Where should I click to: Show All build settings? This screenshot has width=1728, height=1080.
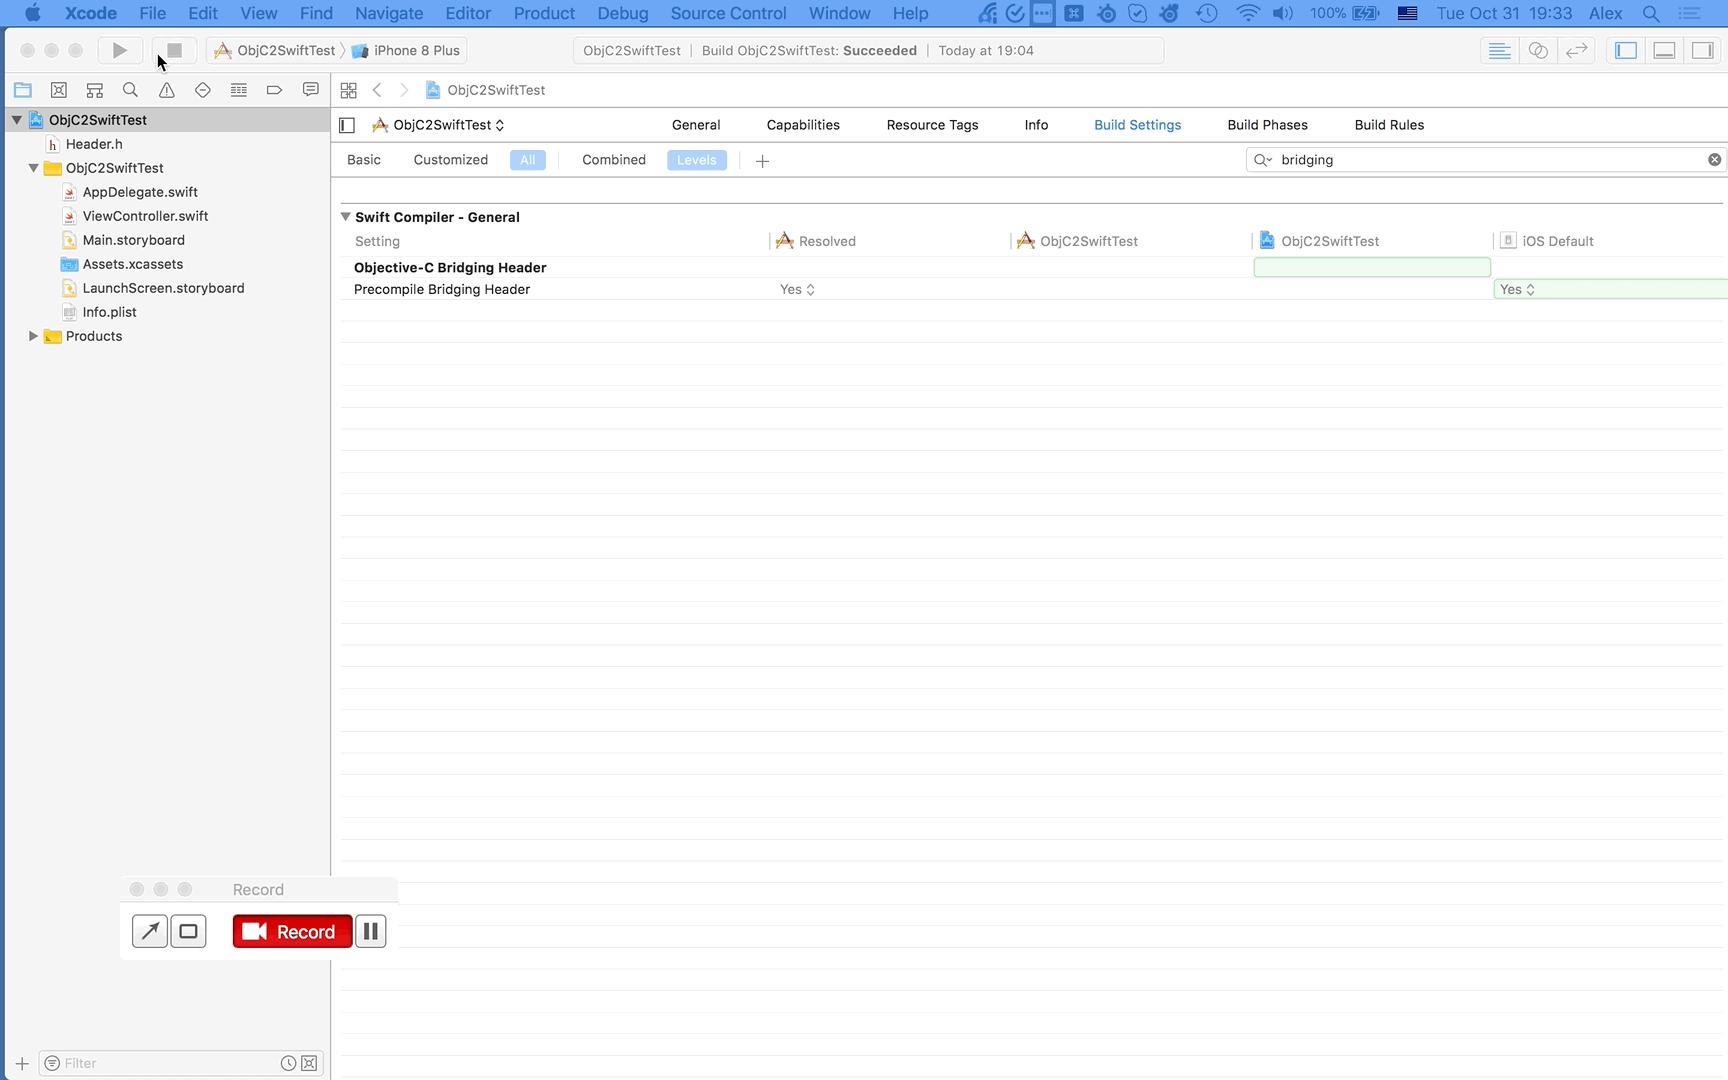pos(528,160)
